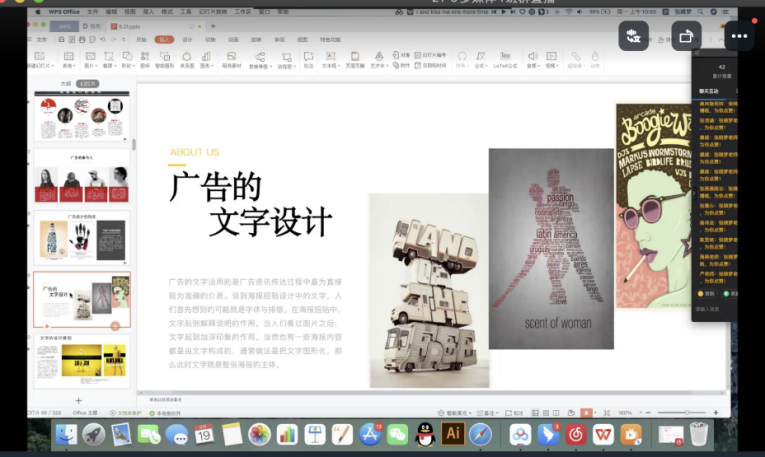
Task: Switch to reading view in status bar
Action: click(x=556, y=413)
